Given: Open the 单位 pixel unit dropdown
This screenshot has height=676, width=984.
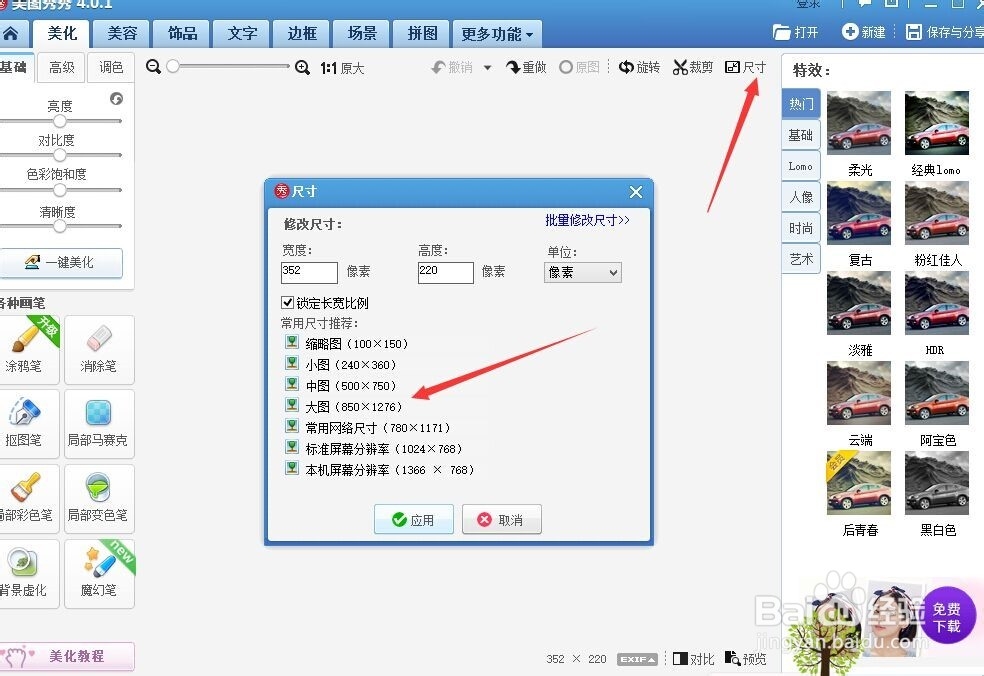Looking at the screenshot, I should coord(582,272).
